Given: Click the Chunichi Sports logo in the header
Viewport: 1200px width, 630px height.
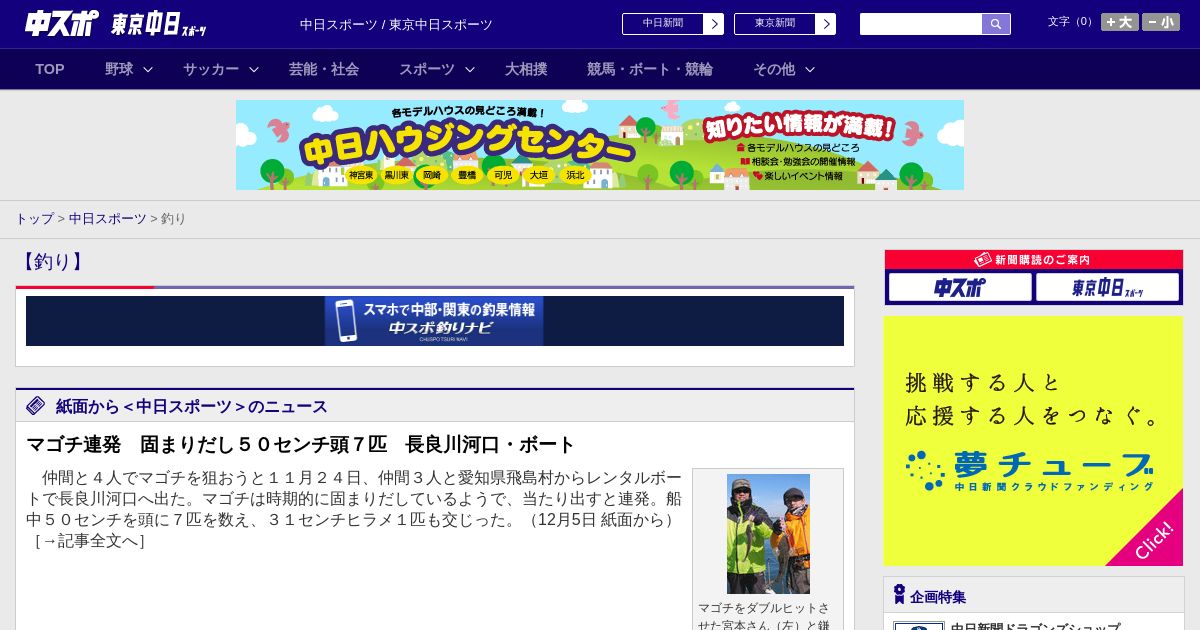Looking at the screenshot, I should click(62, 23).
